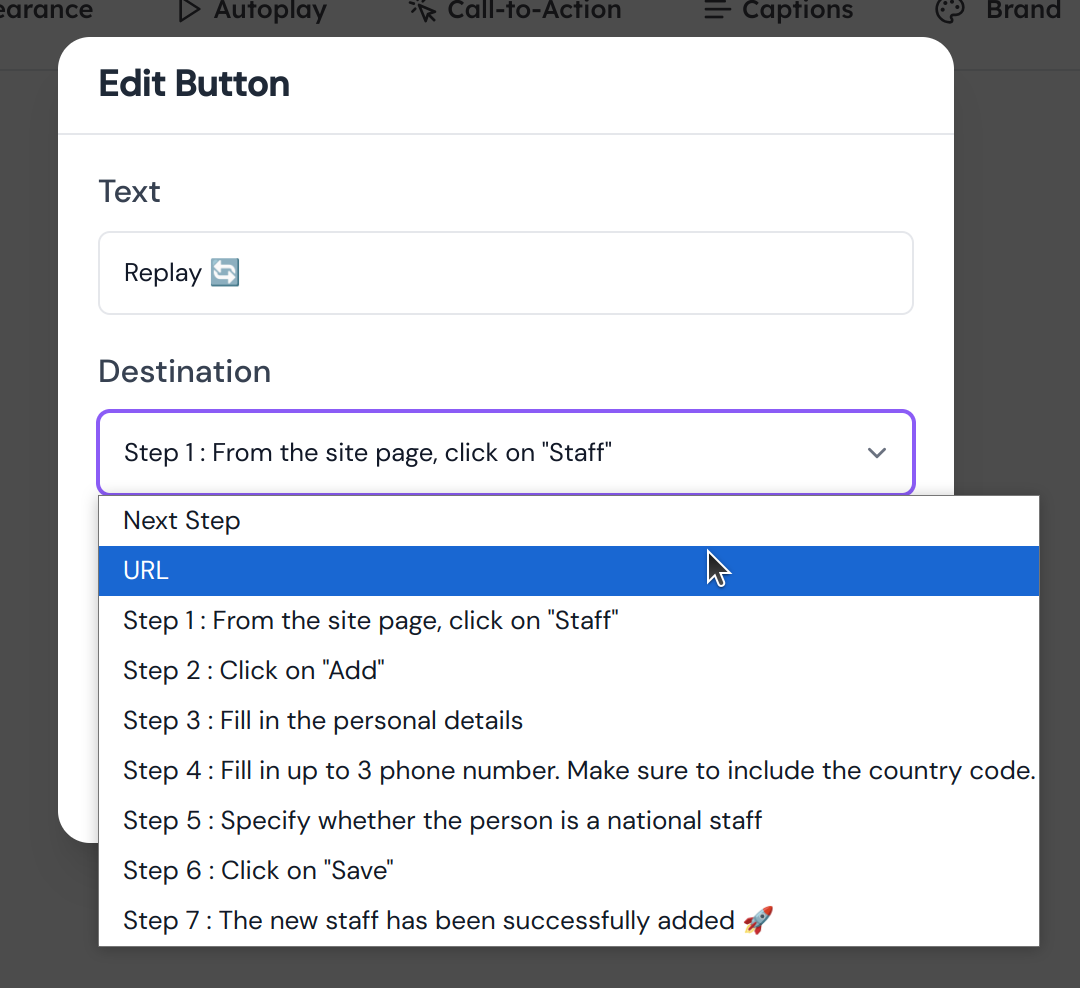Collapse the Destination dropdown using chevron arrow

(x=877, y=453)
